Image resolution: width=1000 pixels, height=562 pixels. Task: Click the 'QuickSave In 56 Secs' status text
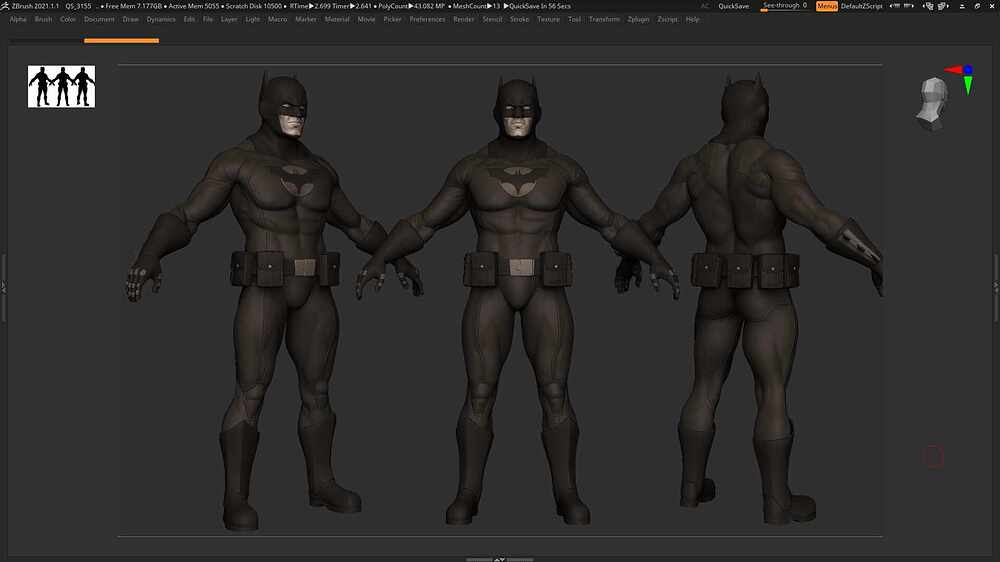coord(540,6)
